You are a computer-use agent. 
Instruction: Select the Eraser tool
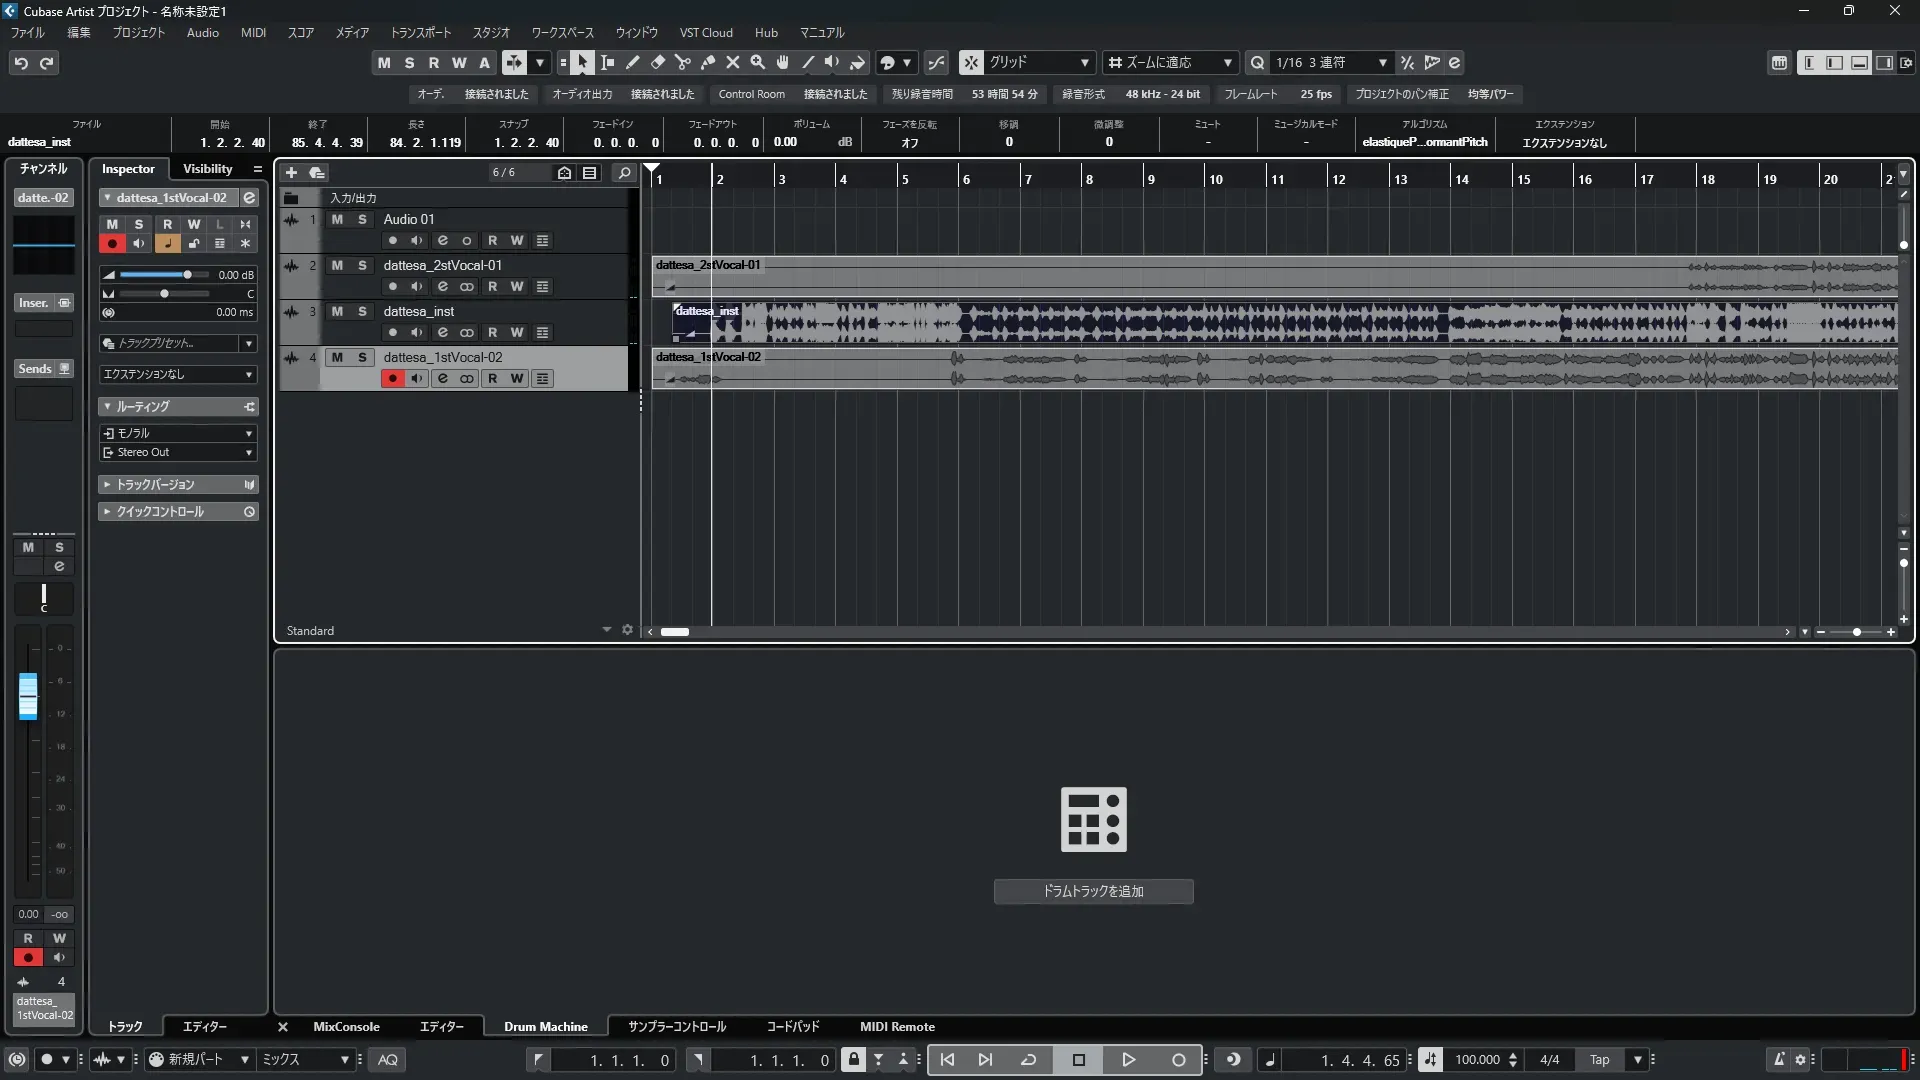[x=658, y=63]
